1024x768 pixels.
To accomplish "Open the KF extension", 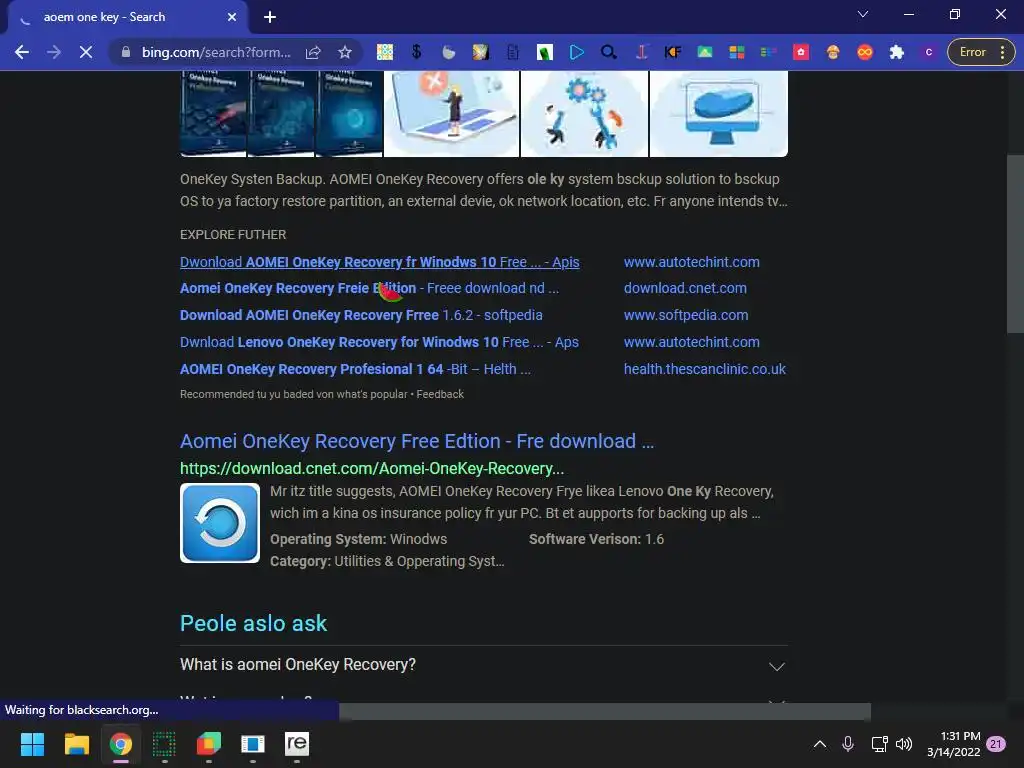I will tap(673, 52).
